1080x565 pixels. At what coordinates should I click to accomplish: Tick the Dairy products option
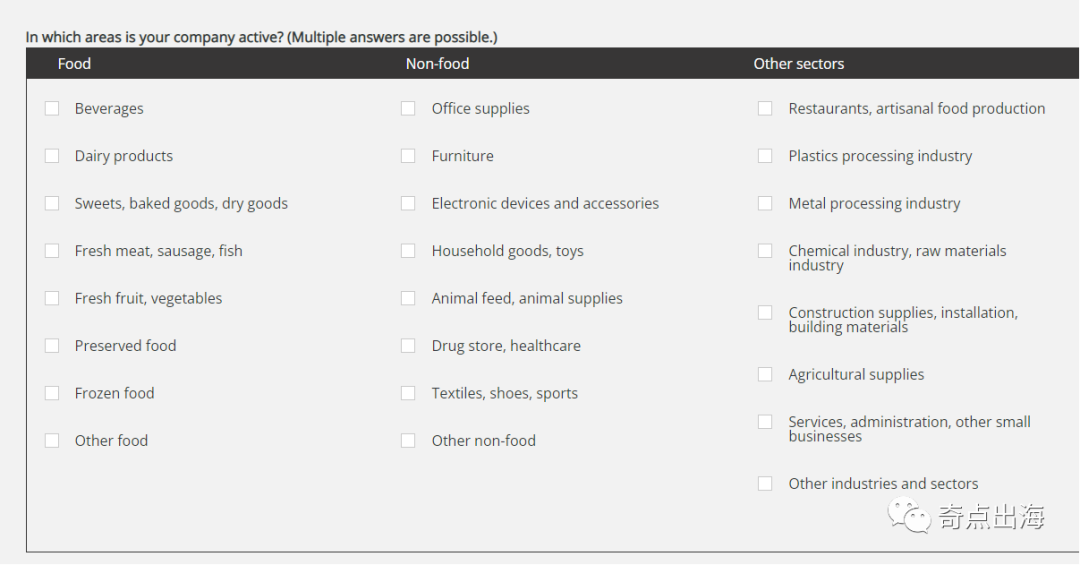52,156
